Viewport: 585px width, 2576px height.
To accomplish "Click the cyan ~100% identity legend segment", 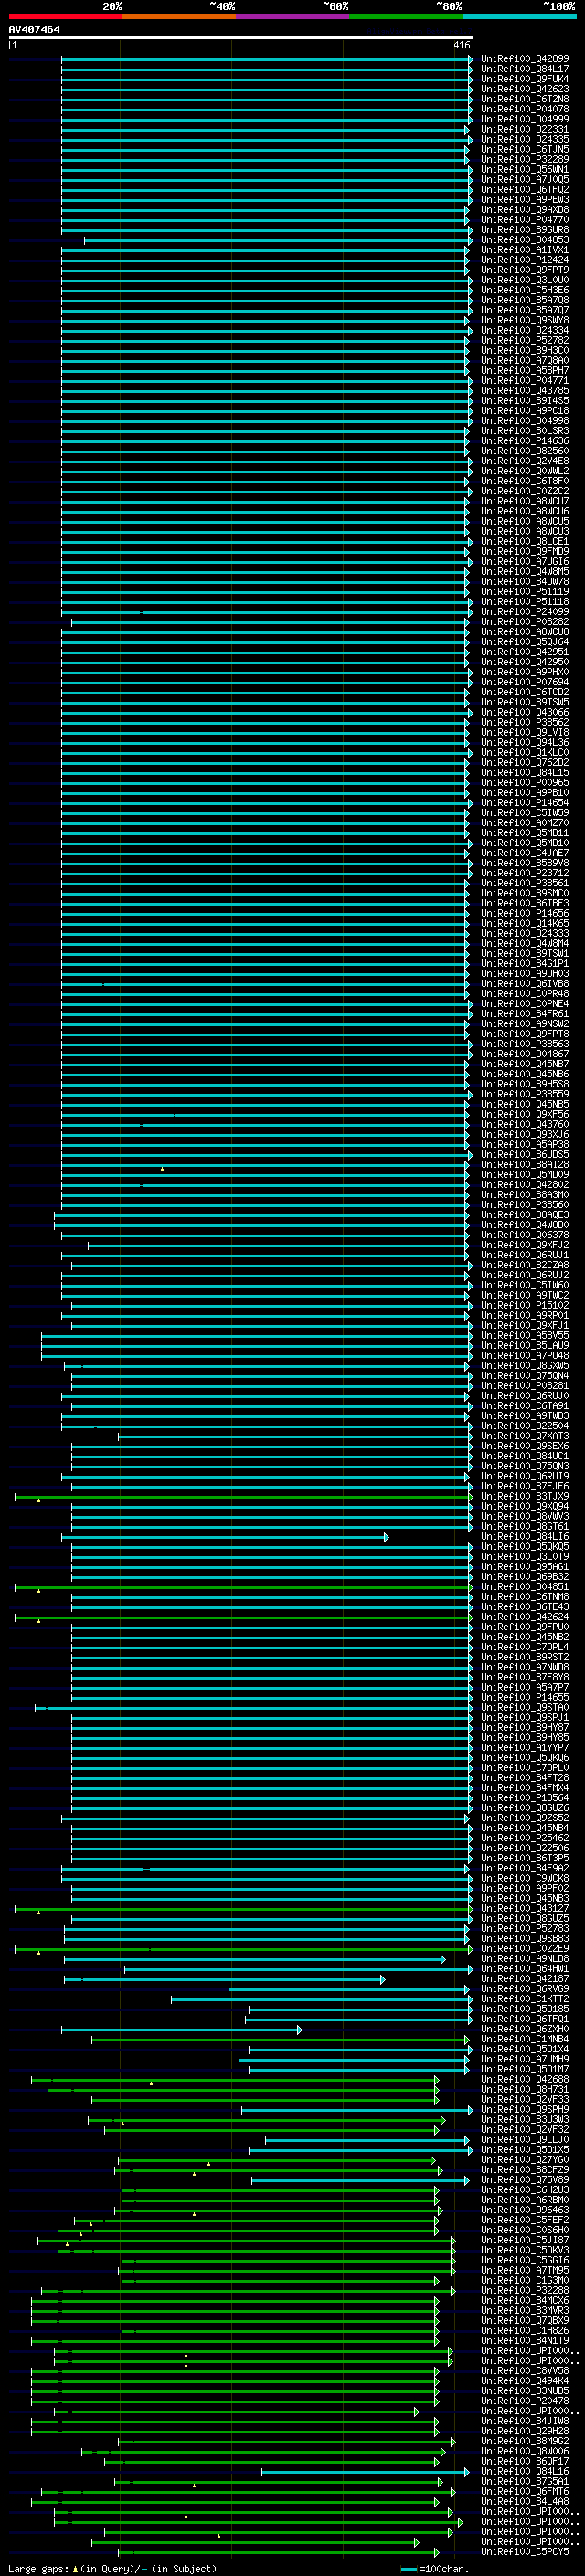I will 519,16.
